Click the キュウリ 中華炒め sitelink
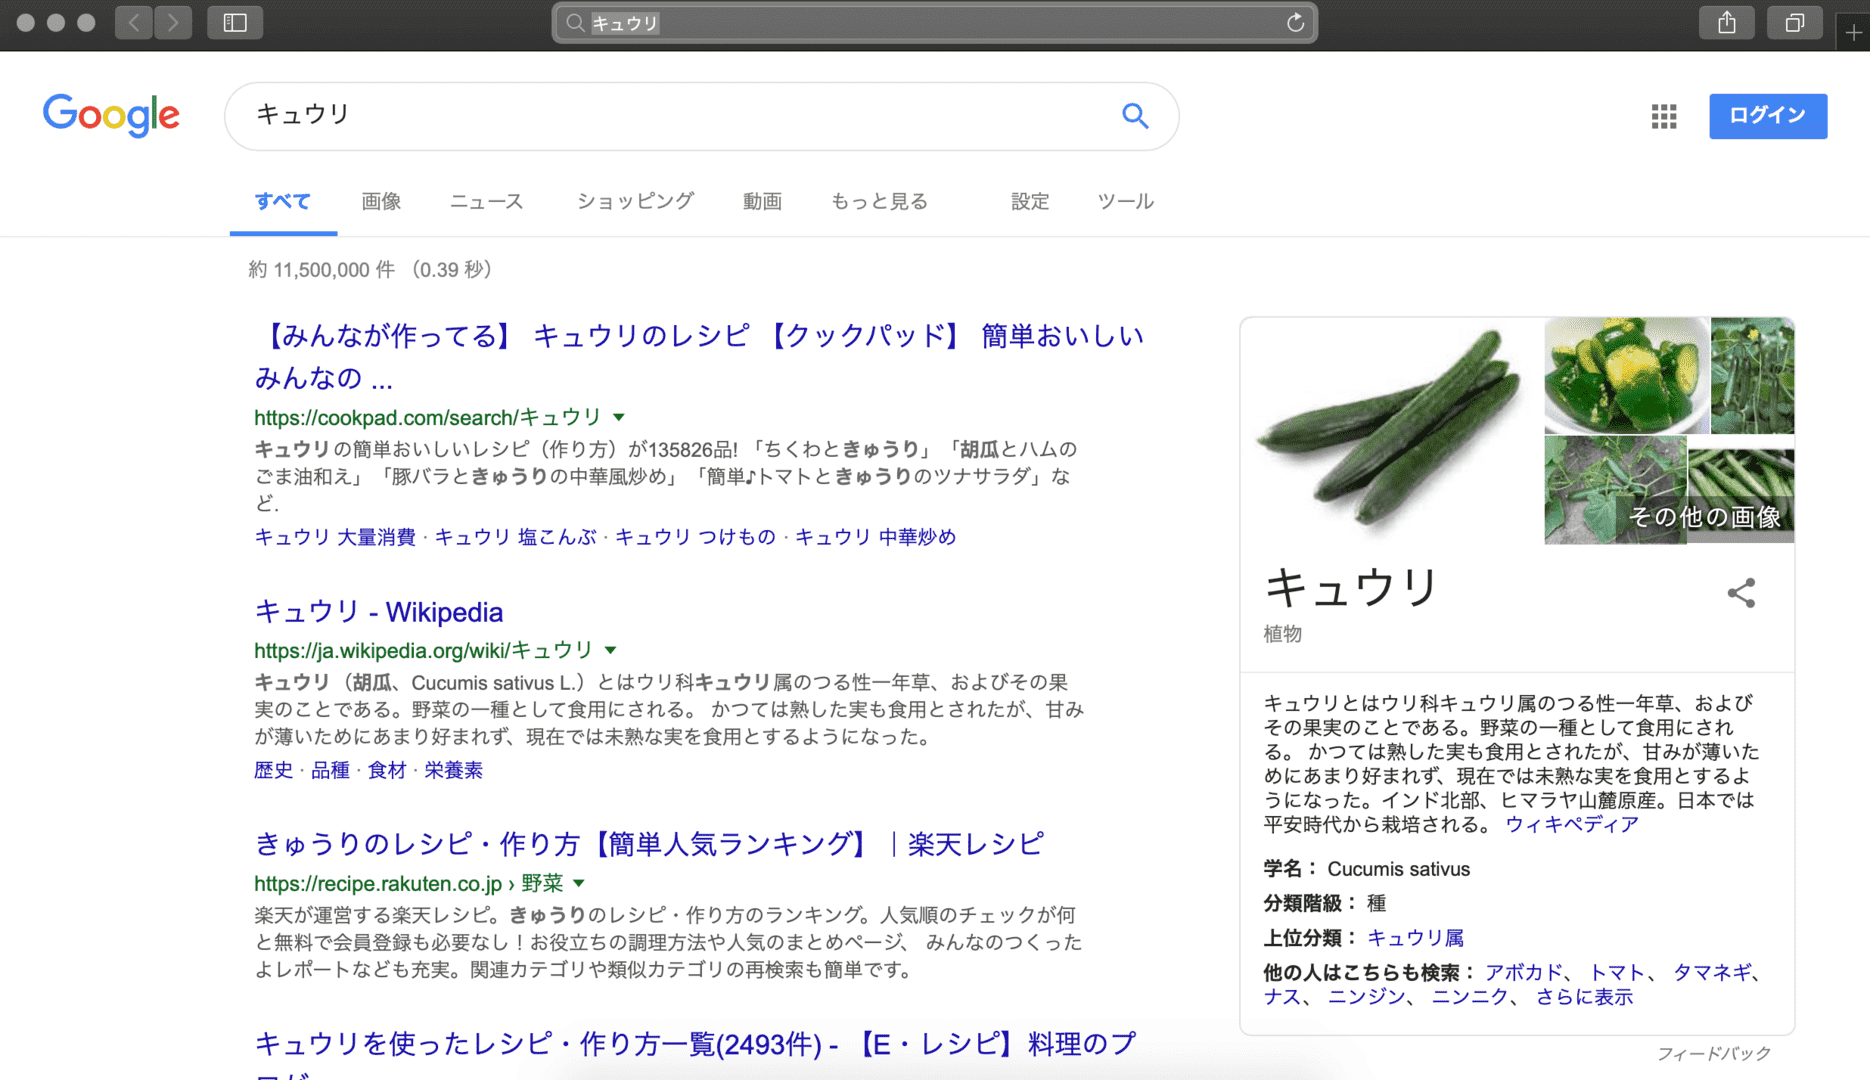 tap(875, 537)
